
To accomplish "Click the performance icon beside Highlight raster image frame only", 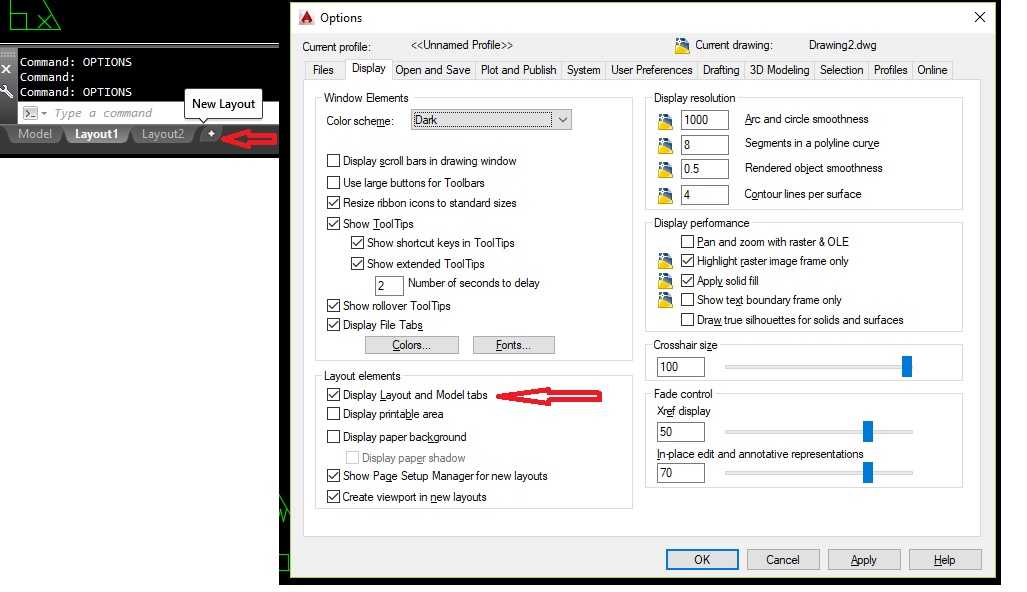I will tap(664, 262).
